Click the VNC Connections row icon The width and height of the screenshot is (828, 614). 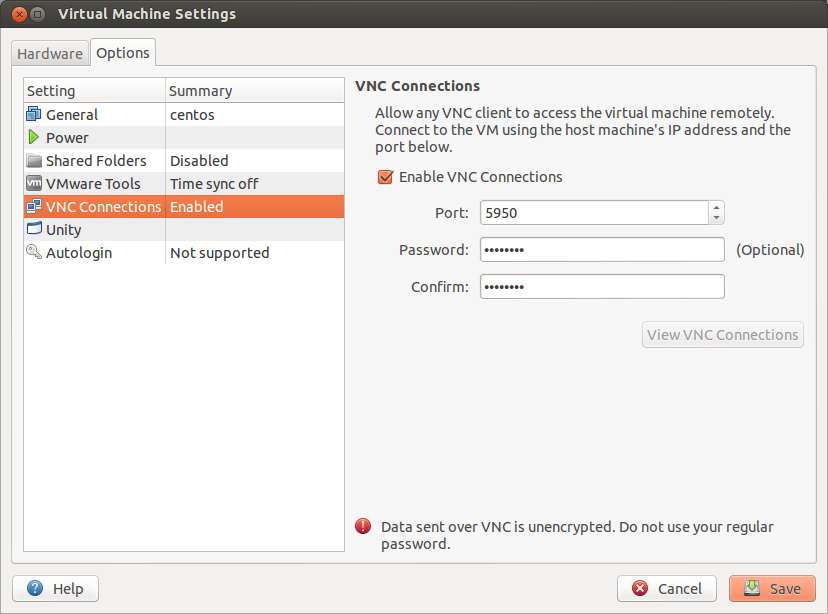tap(34, 206)
